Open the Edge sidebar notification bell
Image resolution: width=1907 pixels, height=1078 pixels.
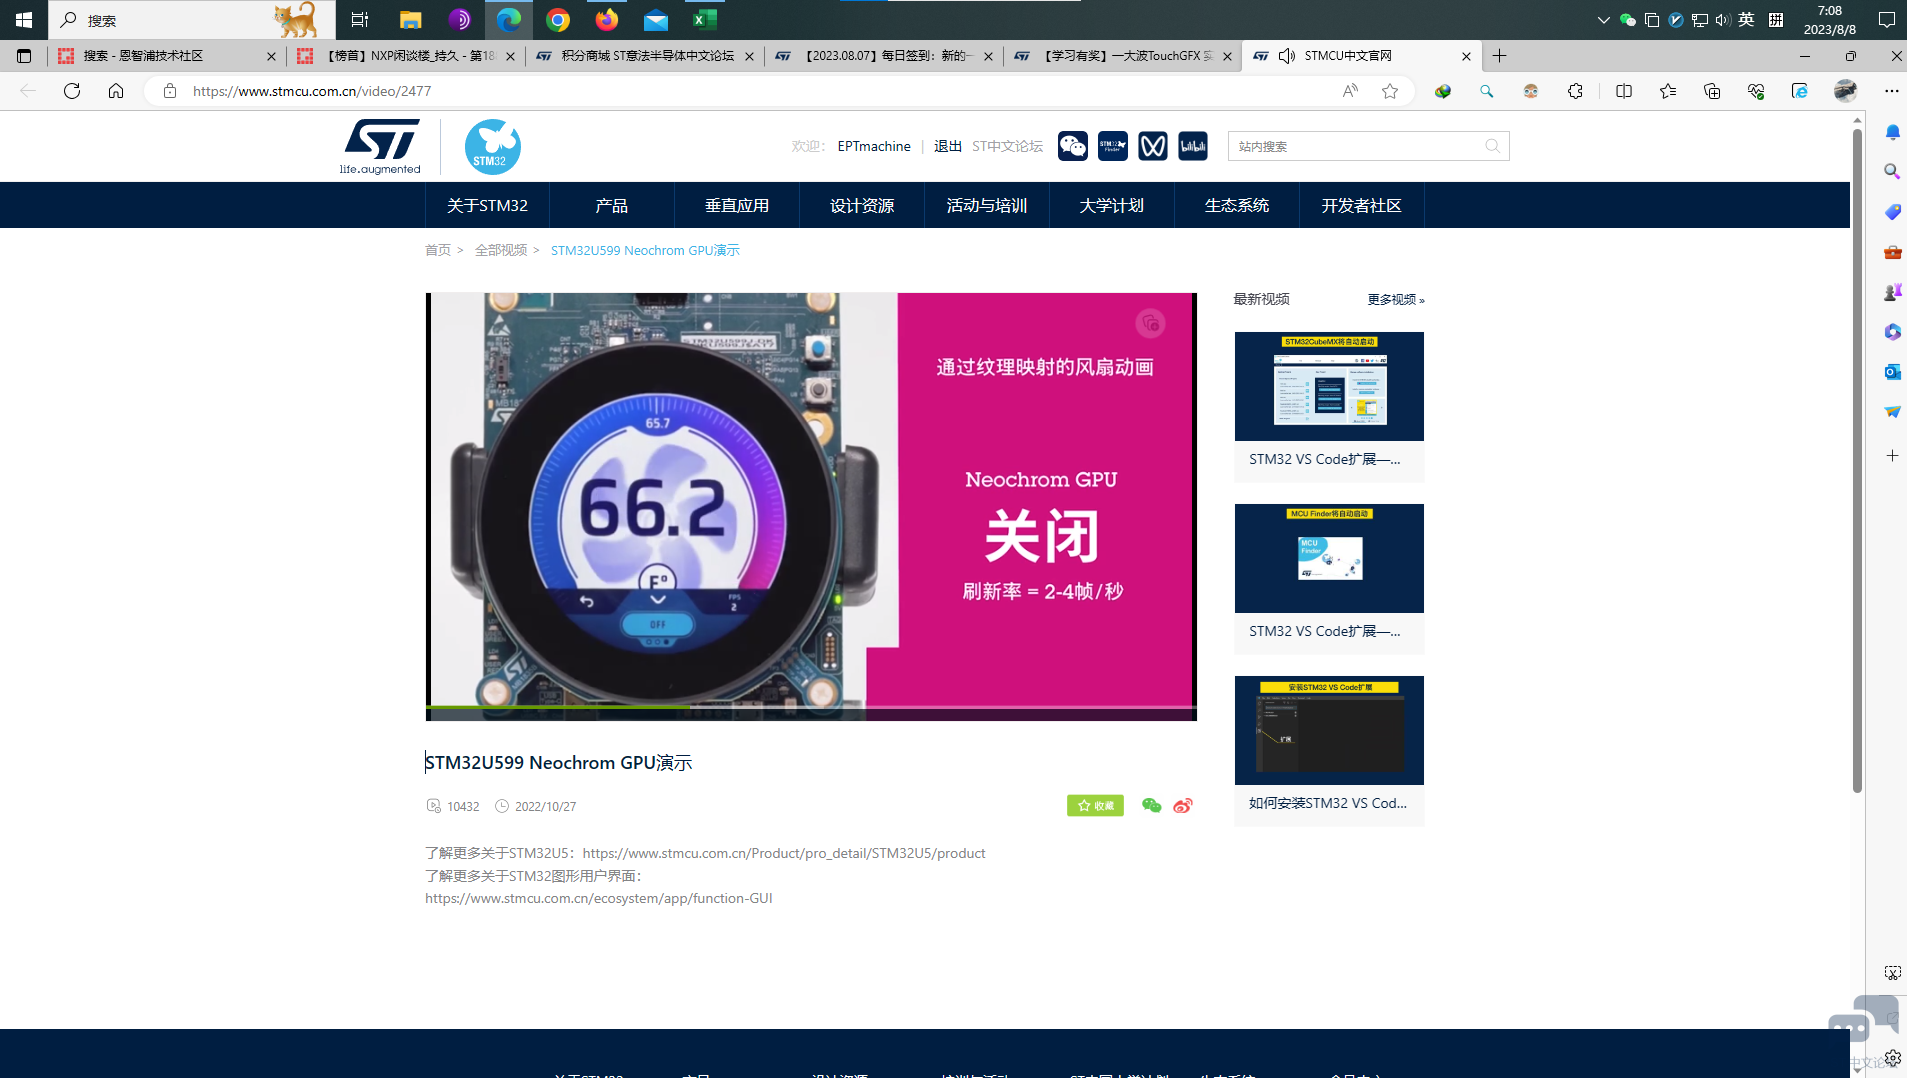click(x=1892, y=132)
